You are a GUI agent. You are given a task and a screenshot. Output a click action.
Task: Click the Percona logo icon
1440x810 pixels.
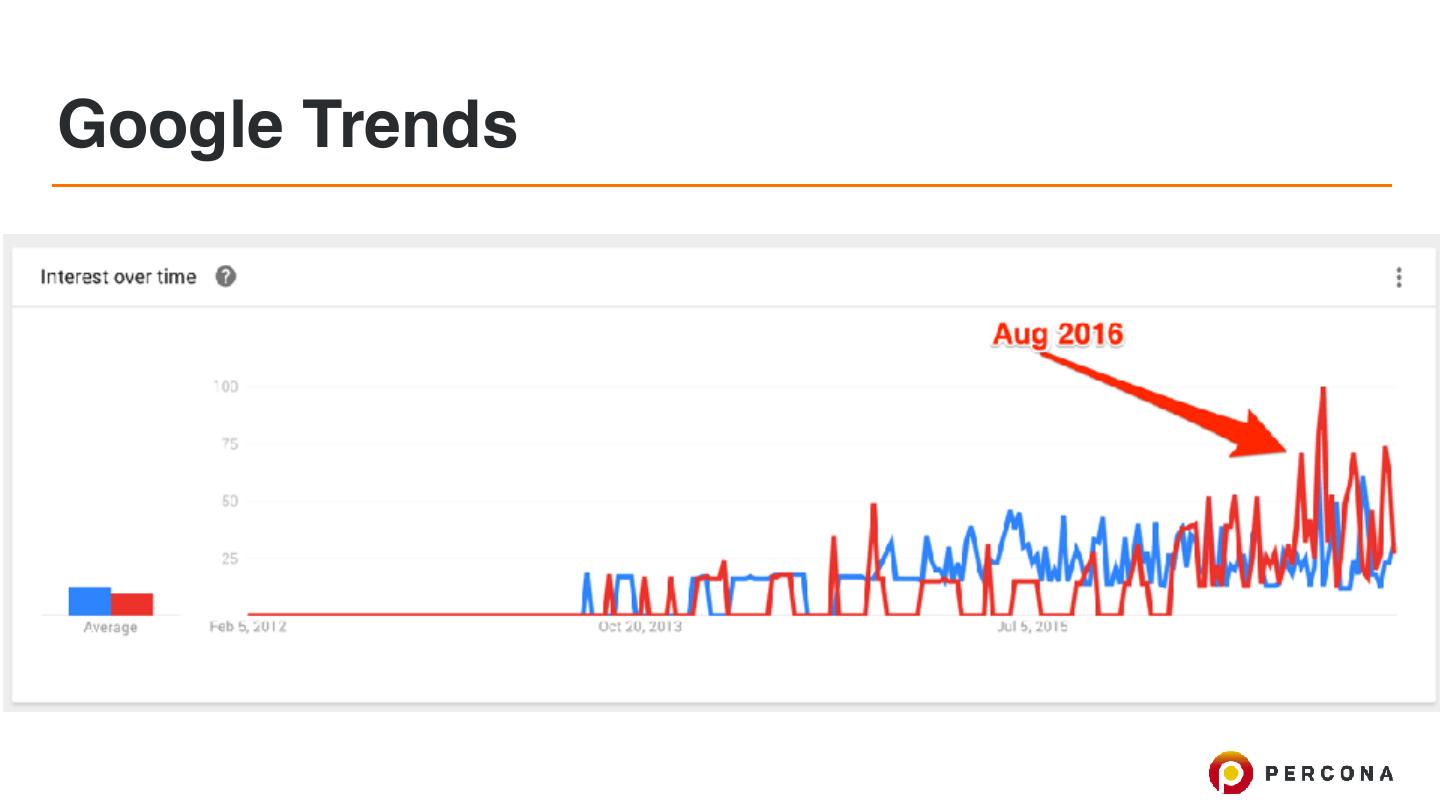coord(1229,772)
